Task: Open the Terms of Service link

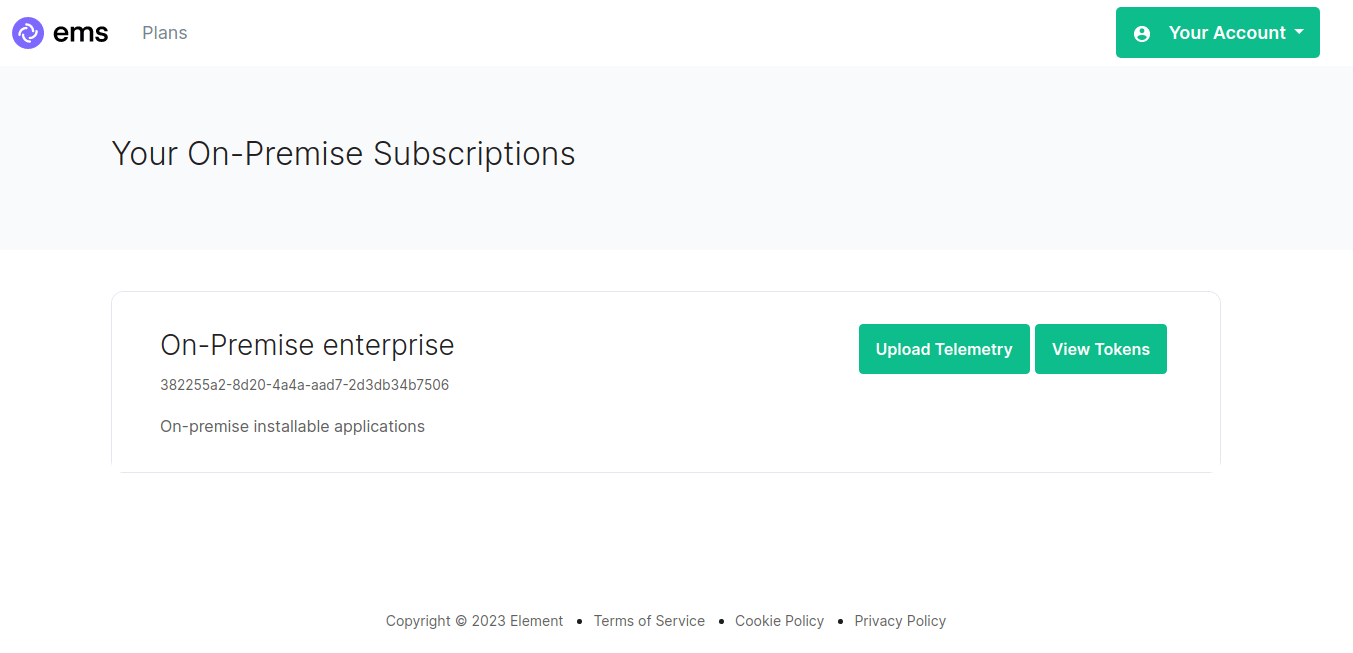Action: (x=649, y=621)
